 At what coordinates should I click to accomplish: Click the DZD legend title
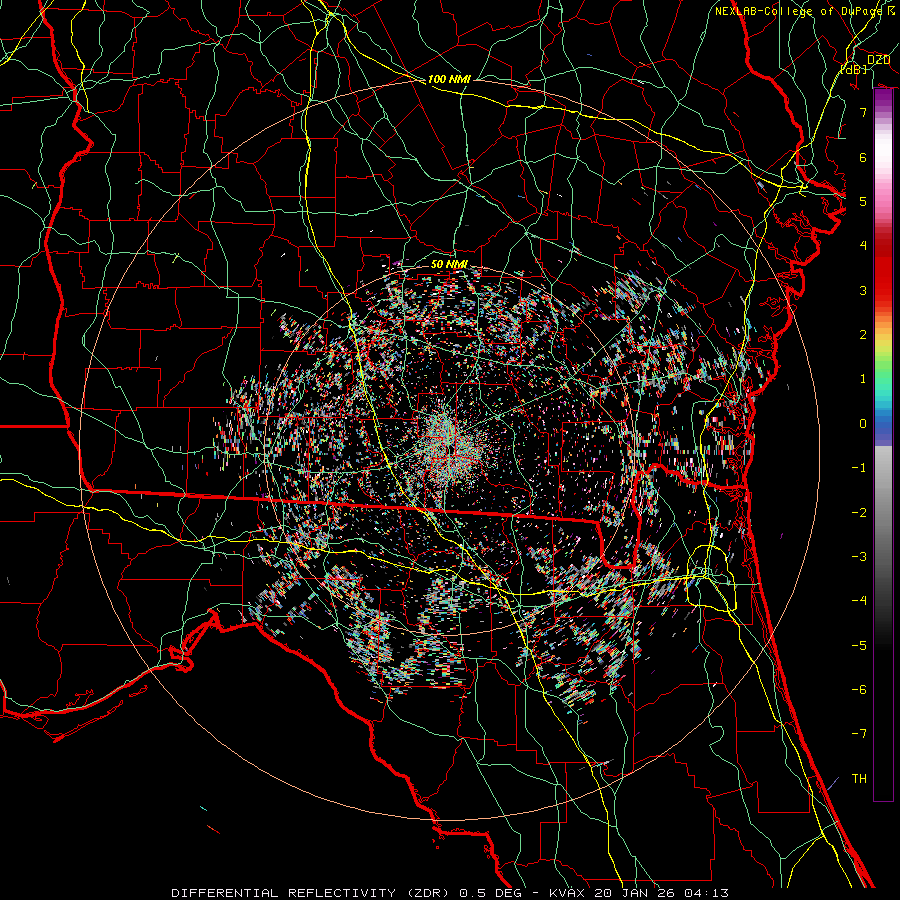[878, 60]
